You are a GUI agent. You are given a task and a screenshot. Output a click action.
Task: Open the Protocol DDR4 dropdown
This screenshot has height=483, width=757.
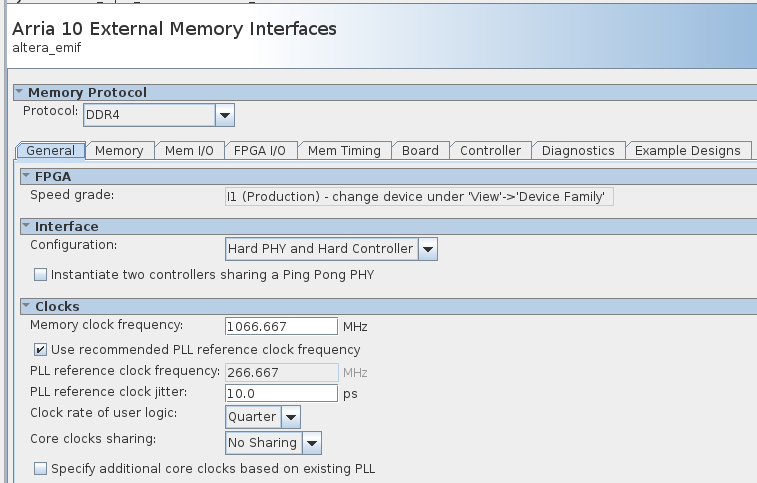(x=225, y=115)
